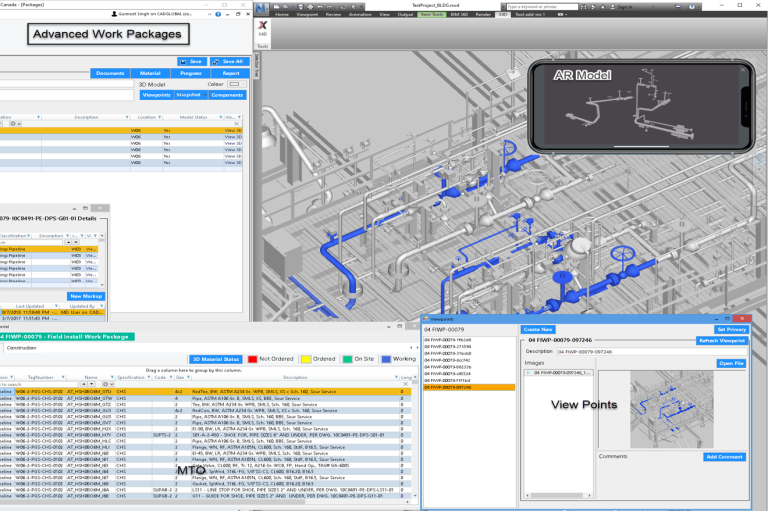
Task: Click the Save All button
Action: (x=230, y=62)
